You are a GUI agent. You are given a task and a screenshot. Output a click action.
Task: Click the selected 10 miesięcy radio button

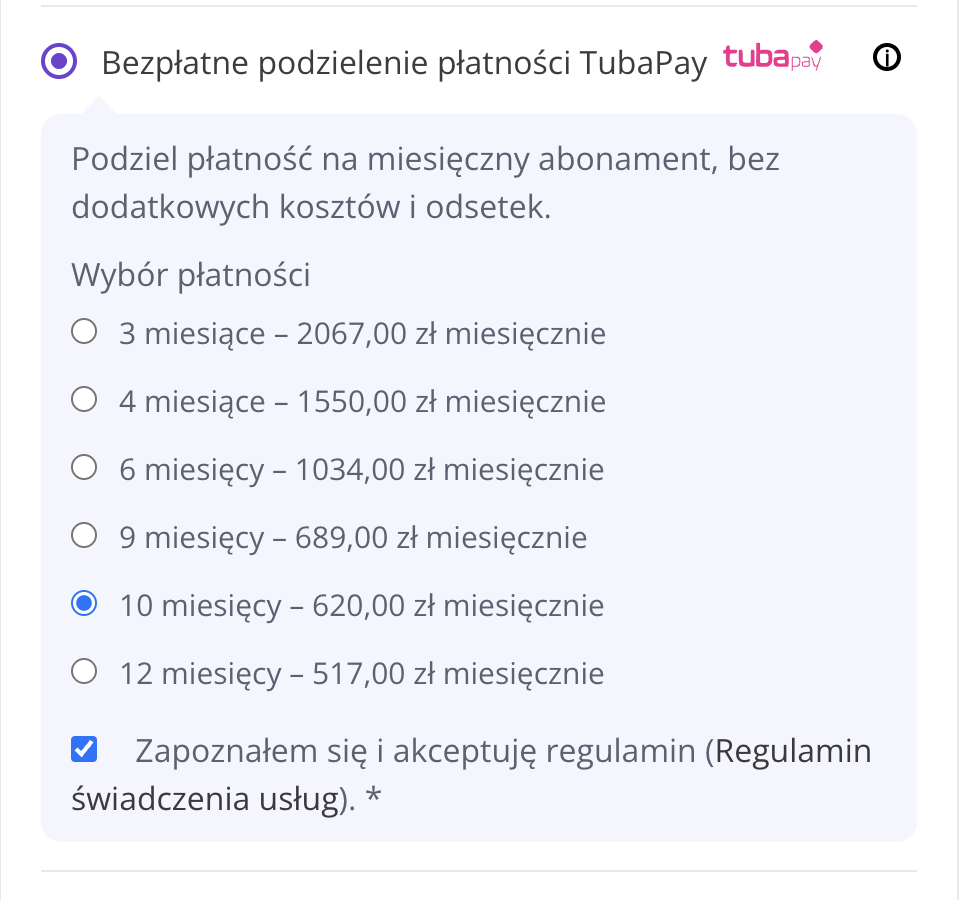(84, 603)
